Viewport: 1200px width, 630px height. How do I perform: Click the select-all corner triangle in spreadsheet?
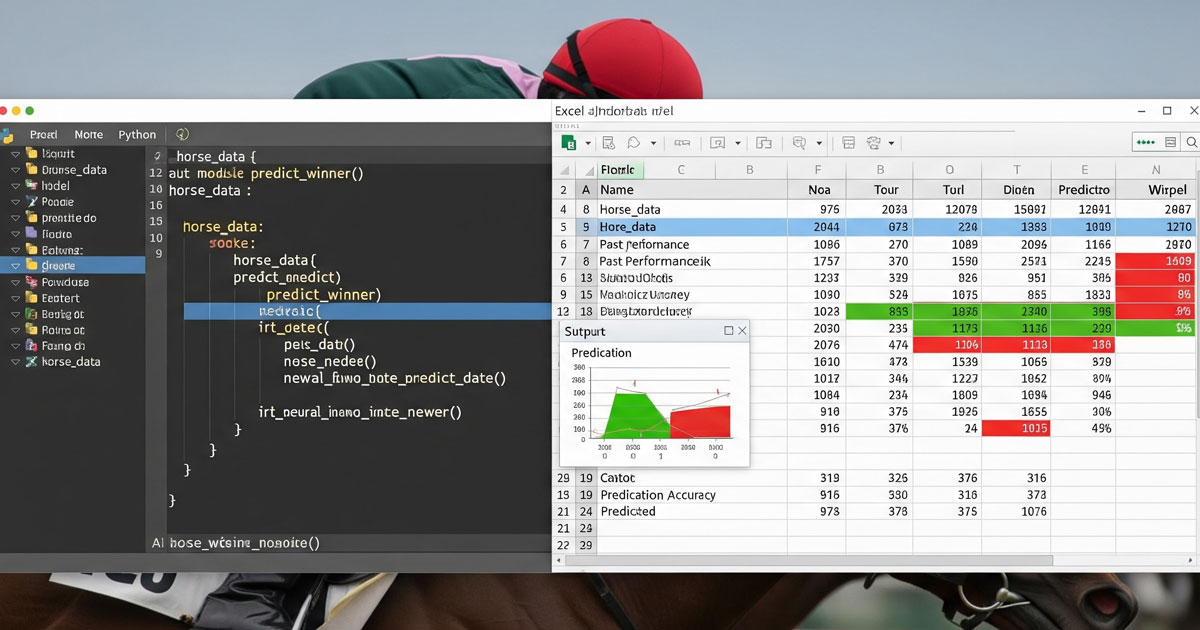point(564,170)
